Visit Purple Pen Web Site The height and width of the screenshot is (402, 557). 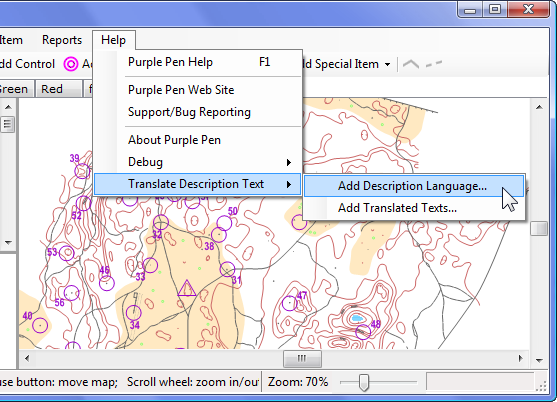pos(198,90)
